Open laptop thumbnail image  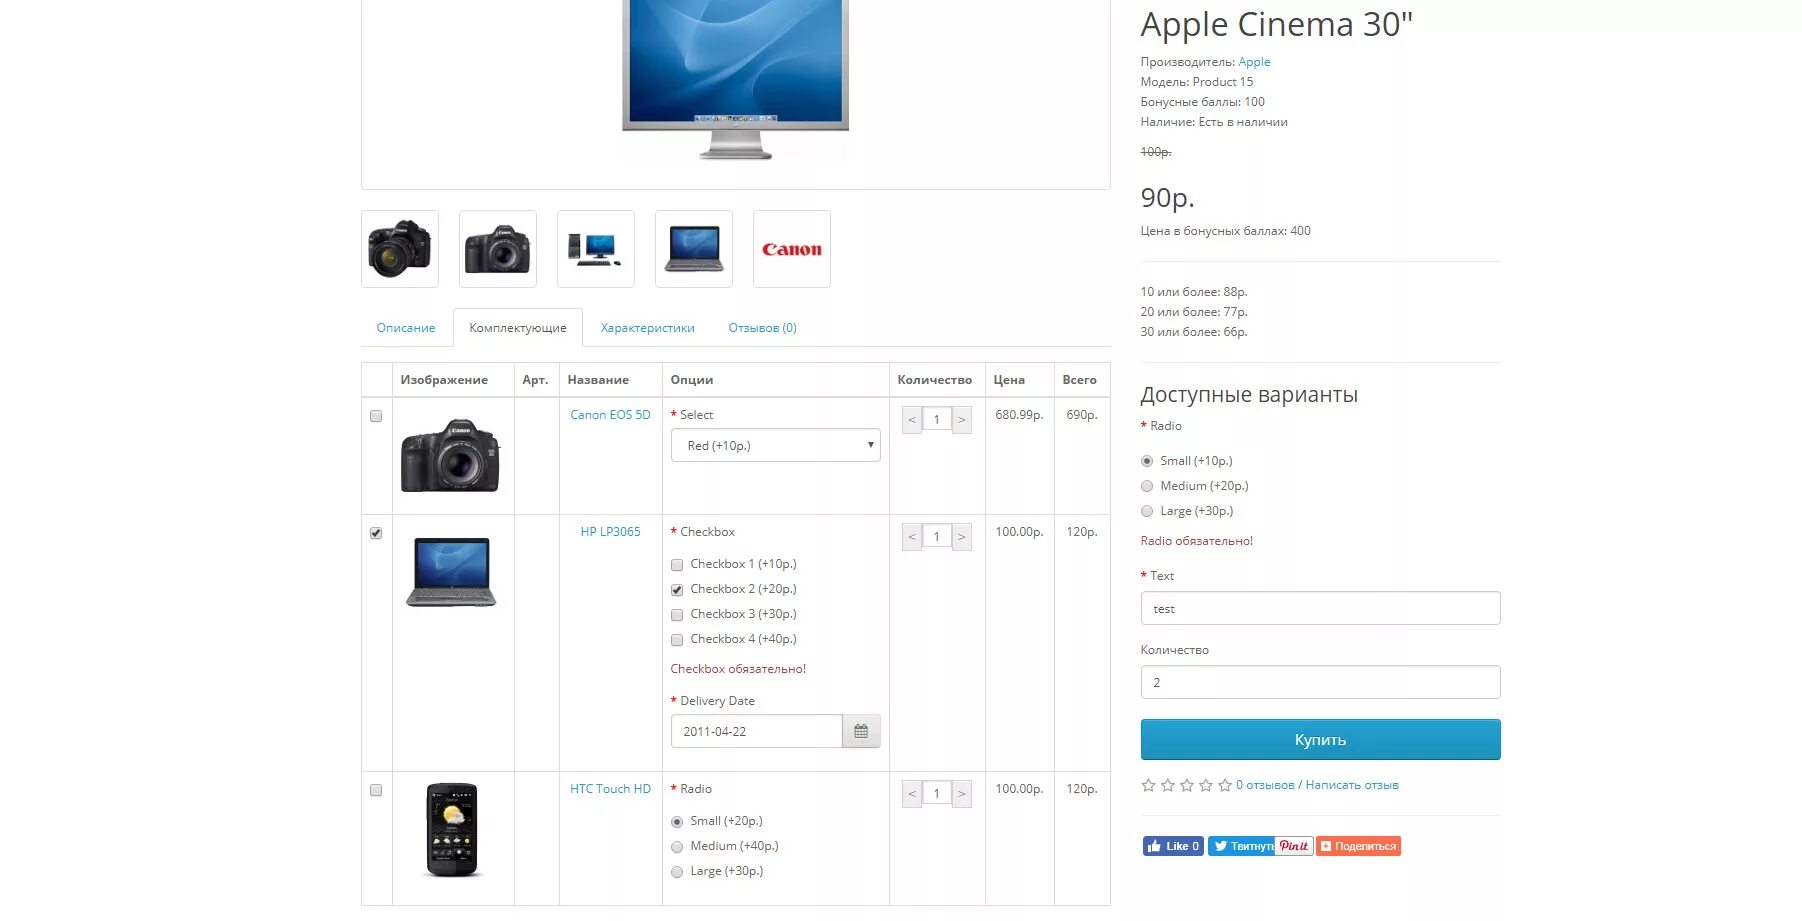(694, 249)
